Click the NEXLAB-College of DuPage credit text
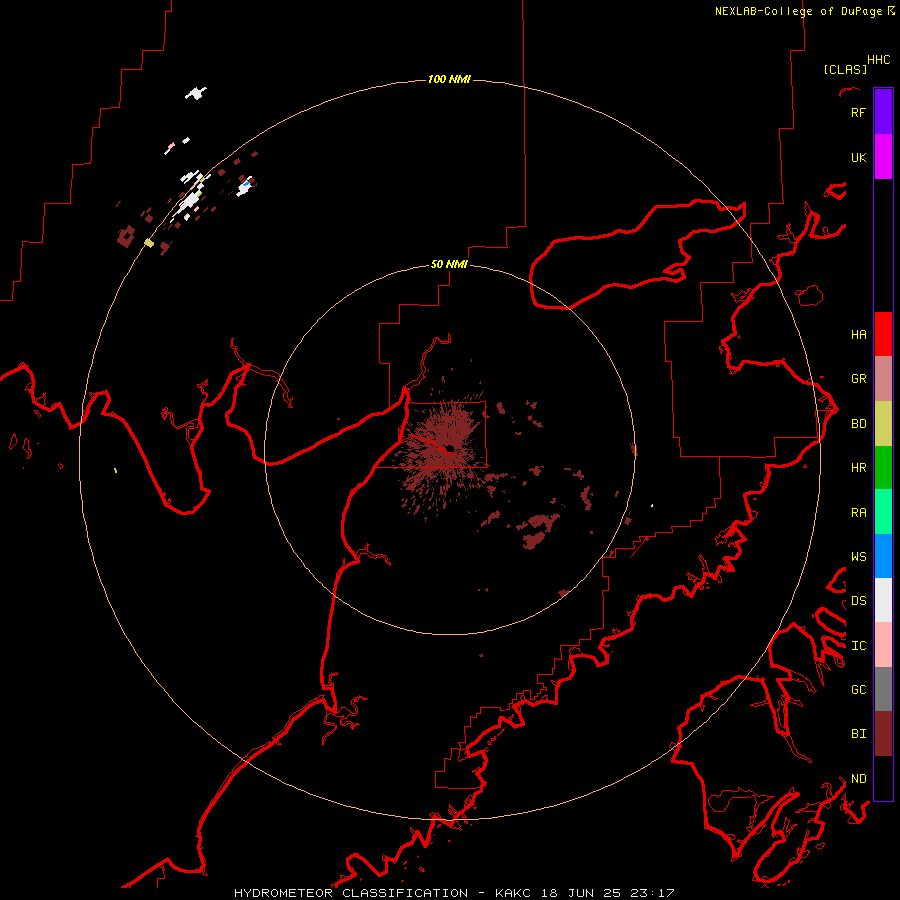The width and height of the screenshot is (900, 900). point(804,11)
